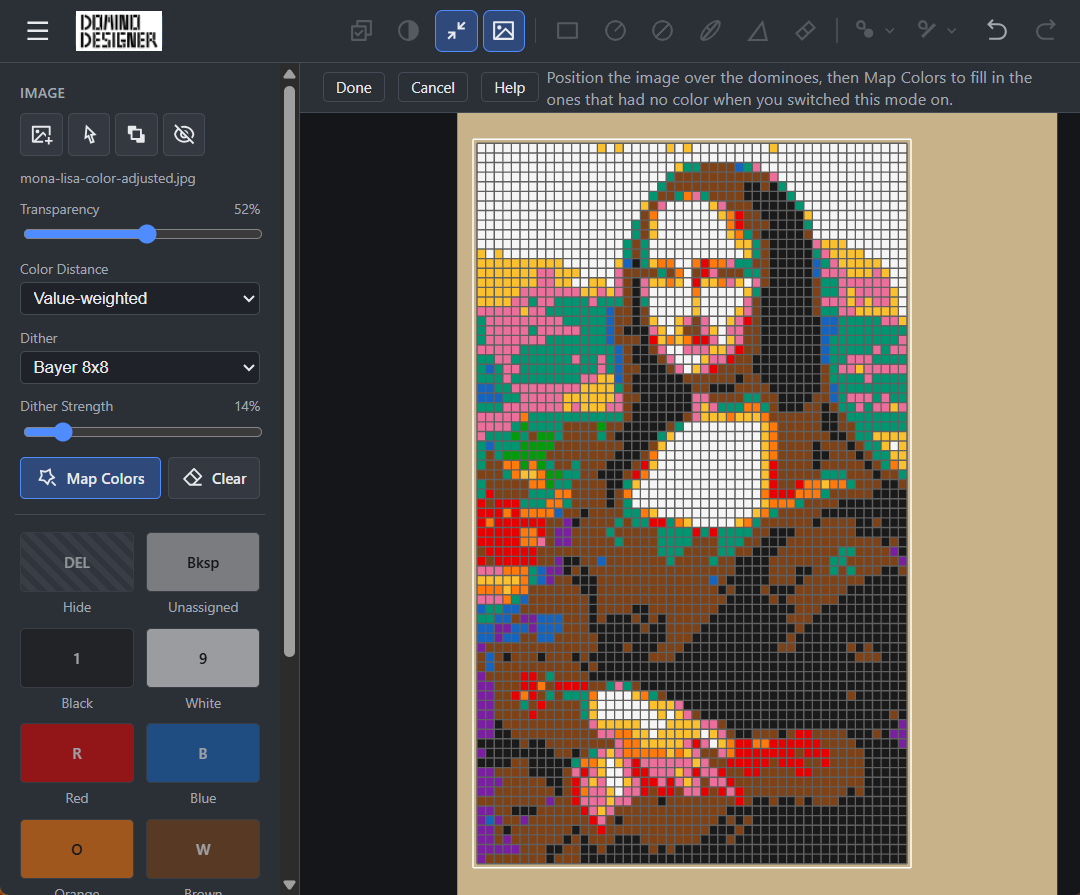Click the Clear button
This screenshot has width=1080, height=895.
[214, 478]
